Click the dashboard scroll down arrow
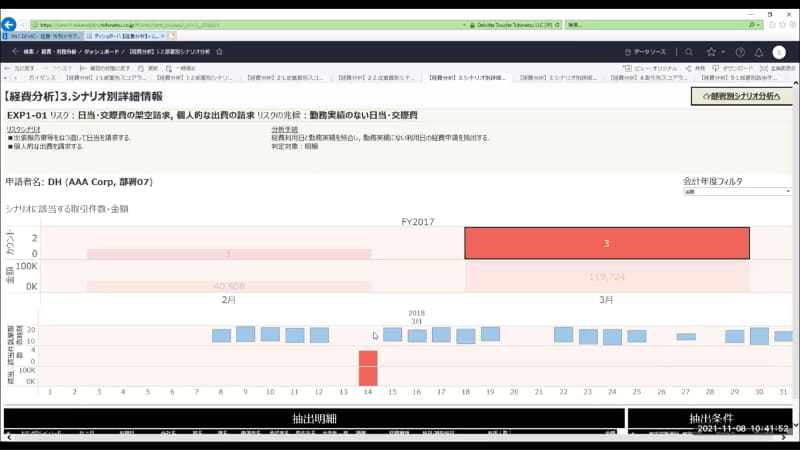Image resolution: width=800 pixels, height=450 pixels. [796, 424]
